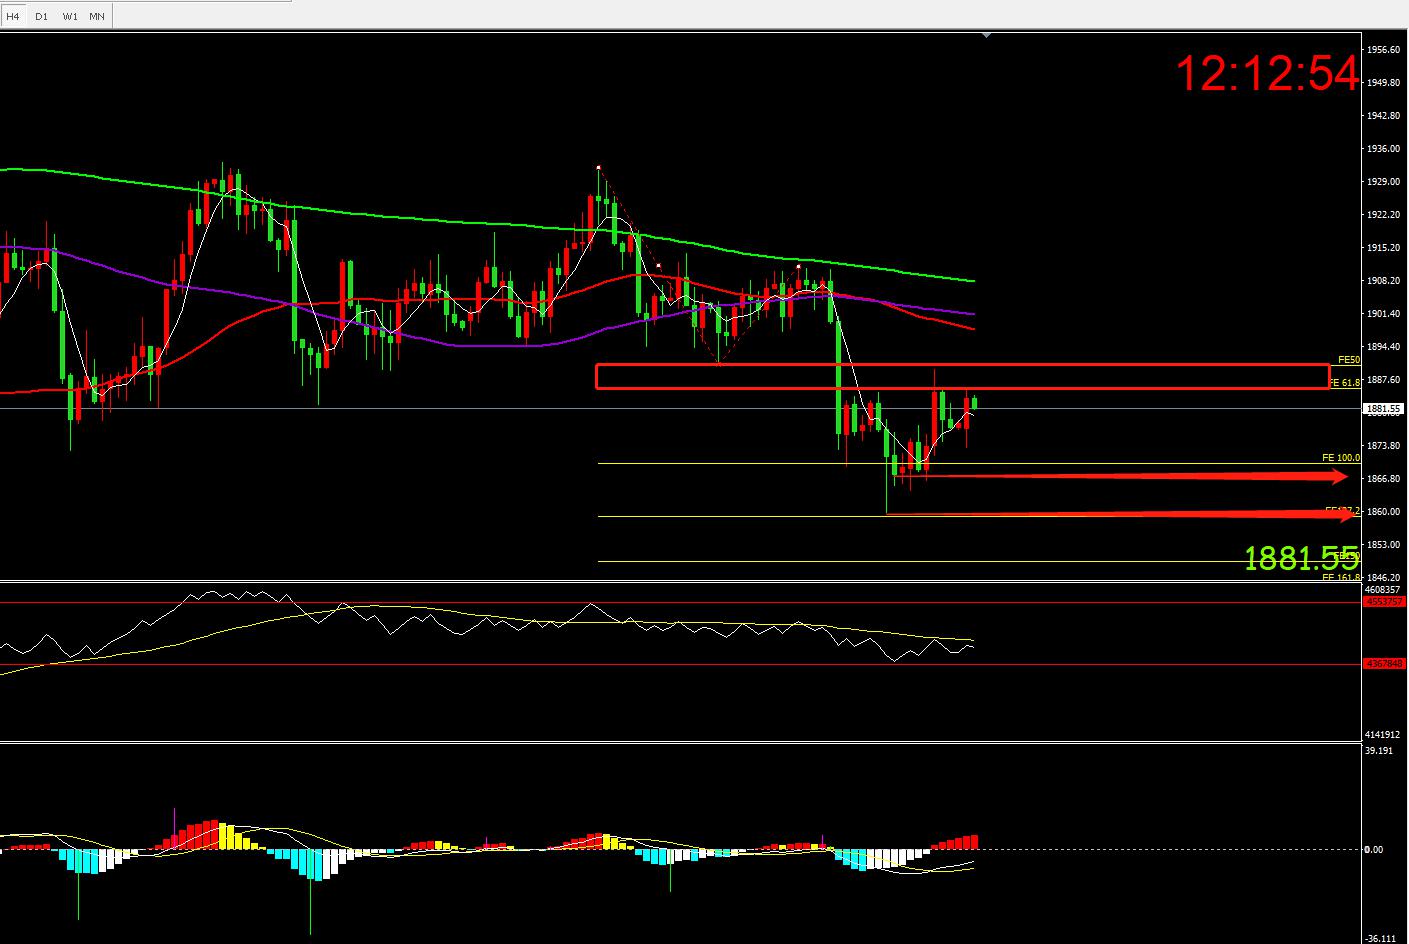Click the 1936.00 price scale value

1382,148
